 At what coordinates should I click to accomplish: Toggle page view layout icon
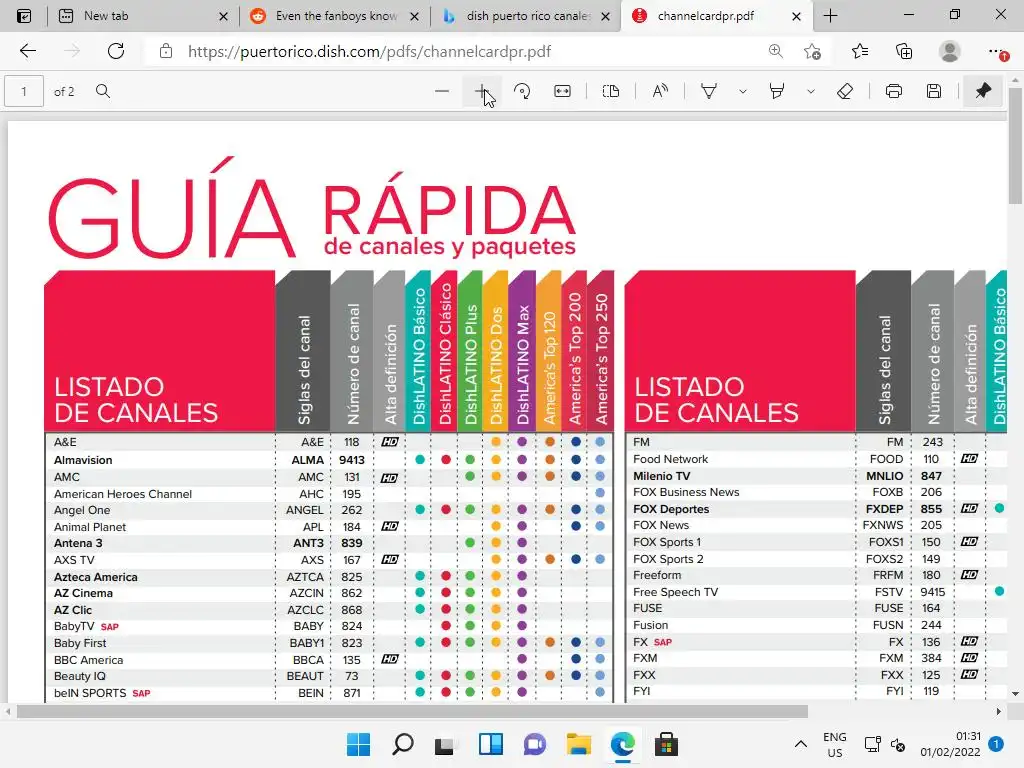[x=611, y=91]
